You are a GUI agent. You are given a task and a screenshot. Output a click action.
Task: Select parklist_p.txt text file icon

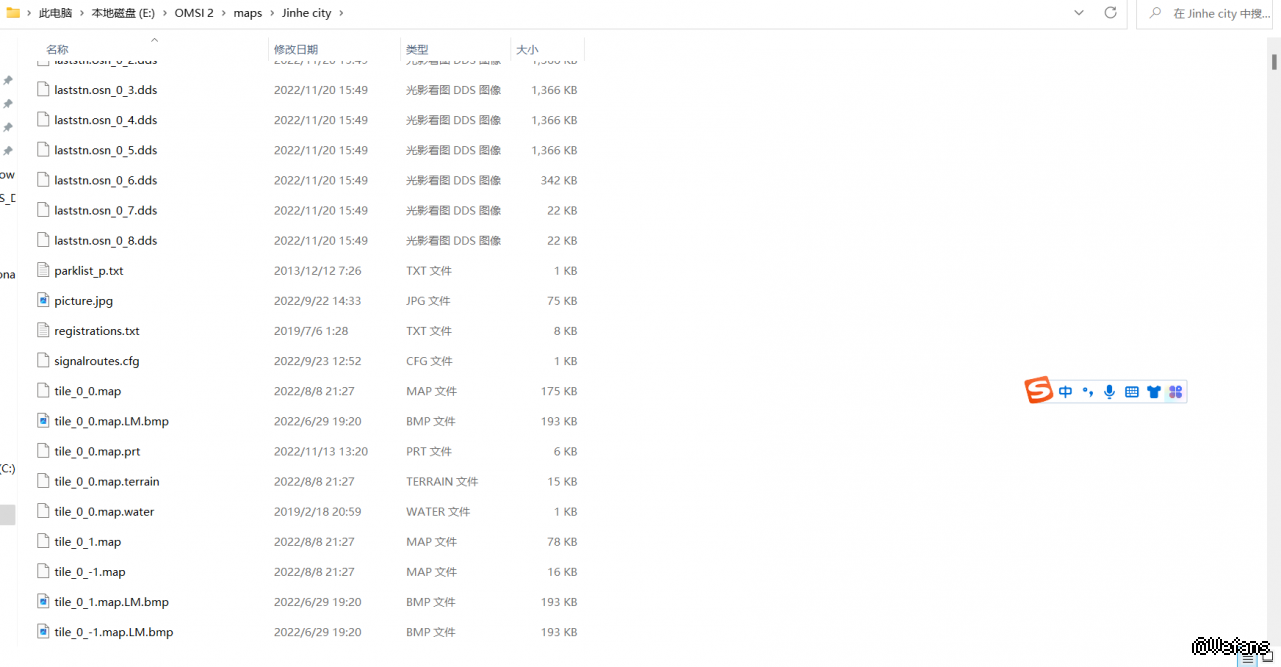43,270
